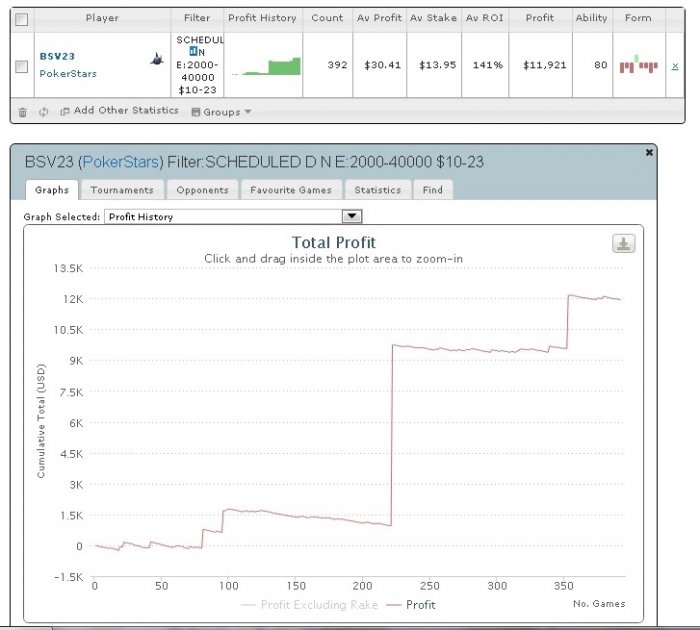
Task: Click the Filter column header
Action: [197, 18]
